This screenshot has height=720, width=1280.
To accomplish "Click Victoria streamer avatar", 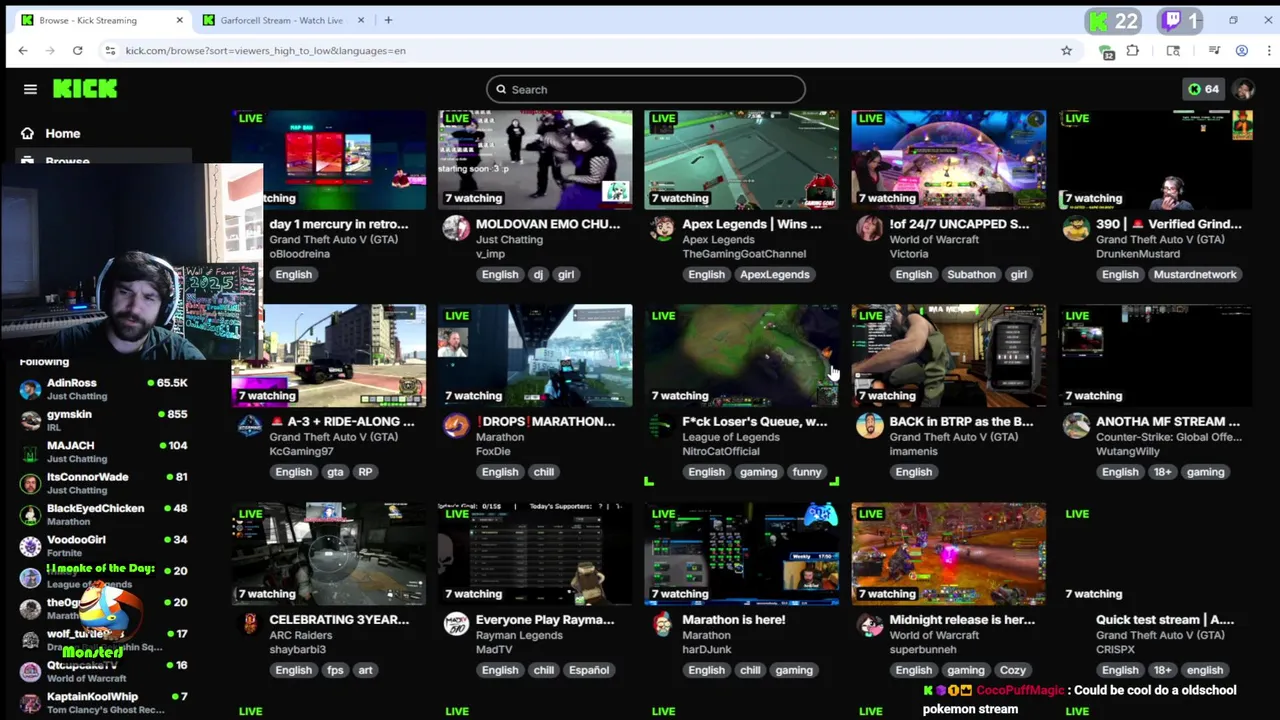I will pos(869,228).
